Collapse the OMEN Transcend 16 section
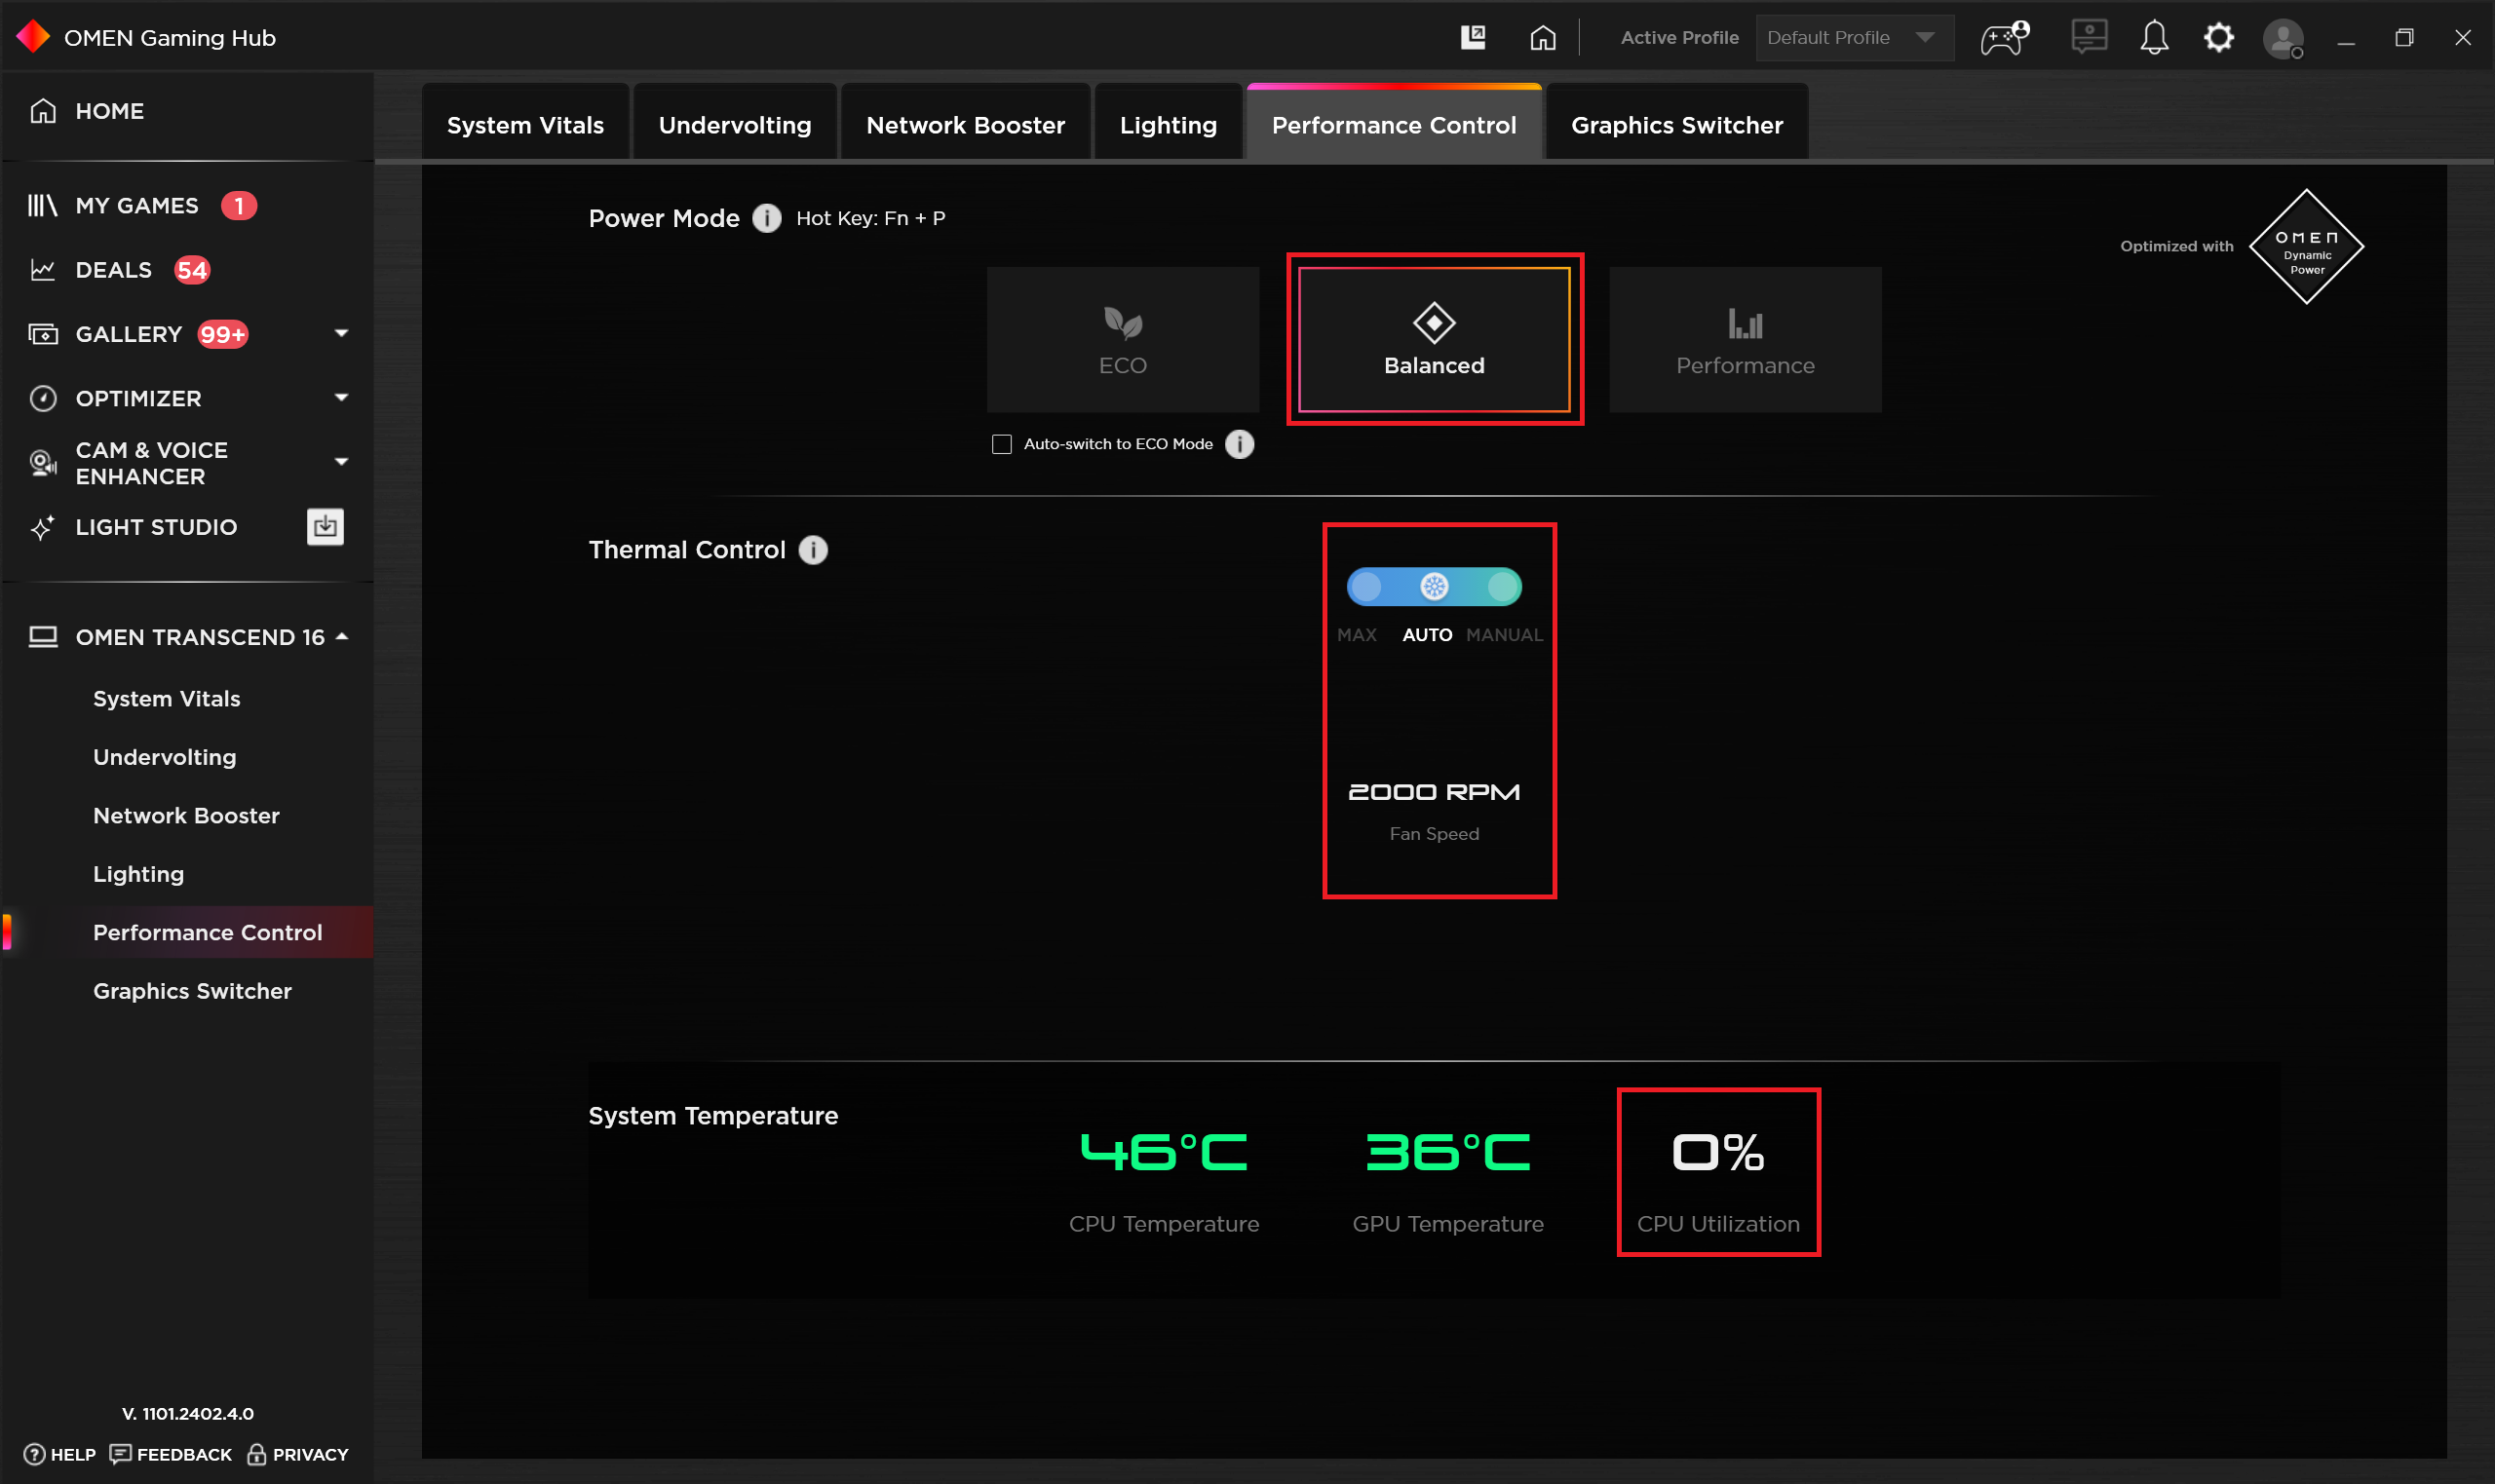 coord(342,637)
